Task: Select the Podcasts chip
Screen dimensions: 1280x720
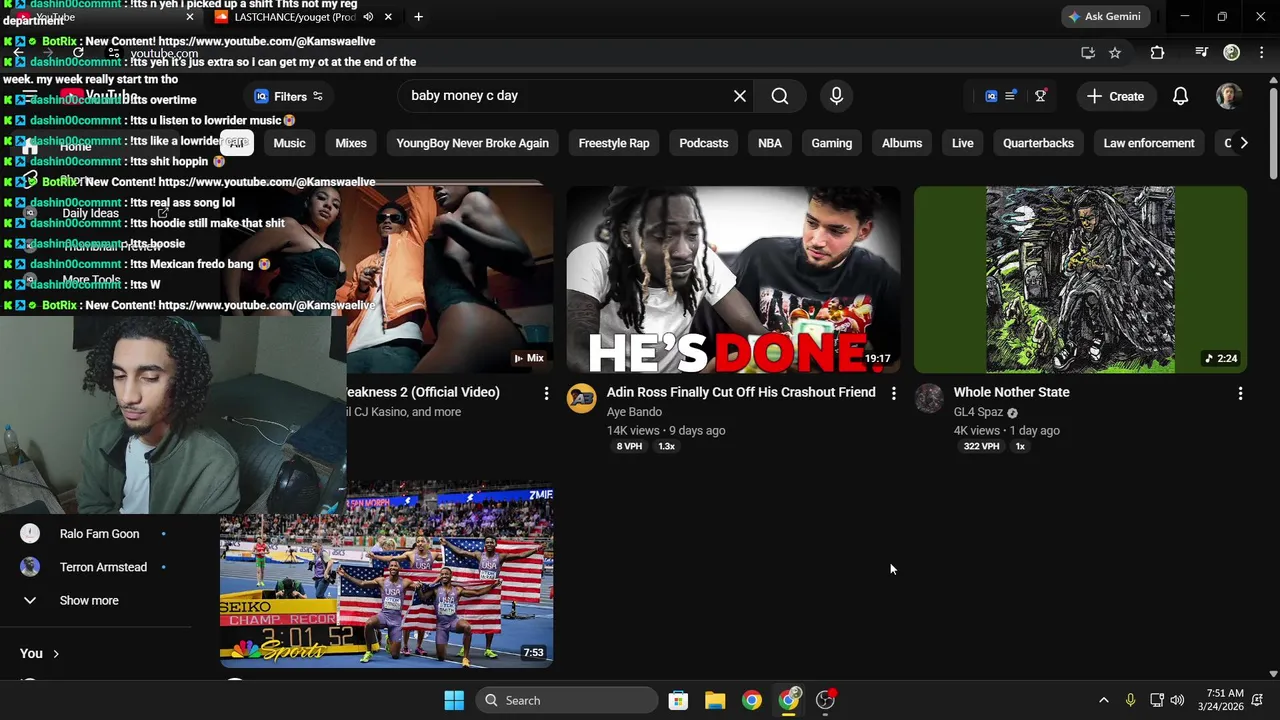Action: click(704, 143)
